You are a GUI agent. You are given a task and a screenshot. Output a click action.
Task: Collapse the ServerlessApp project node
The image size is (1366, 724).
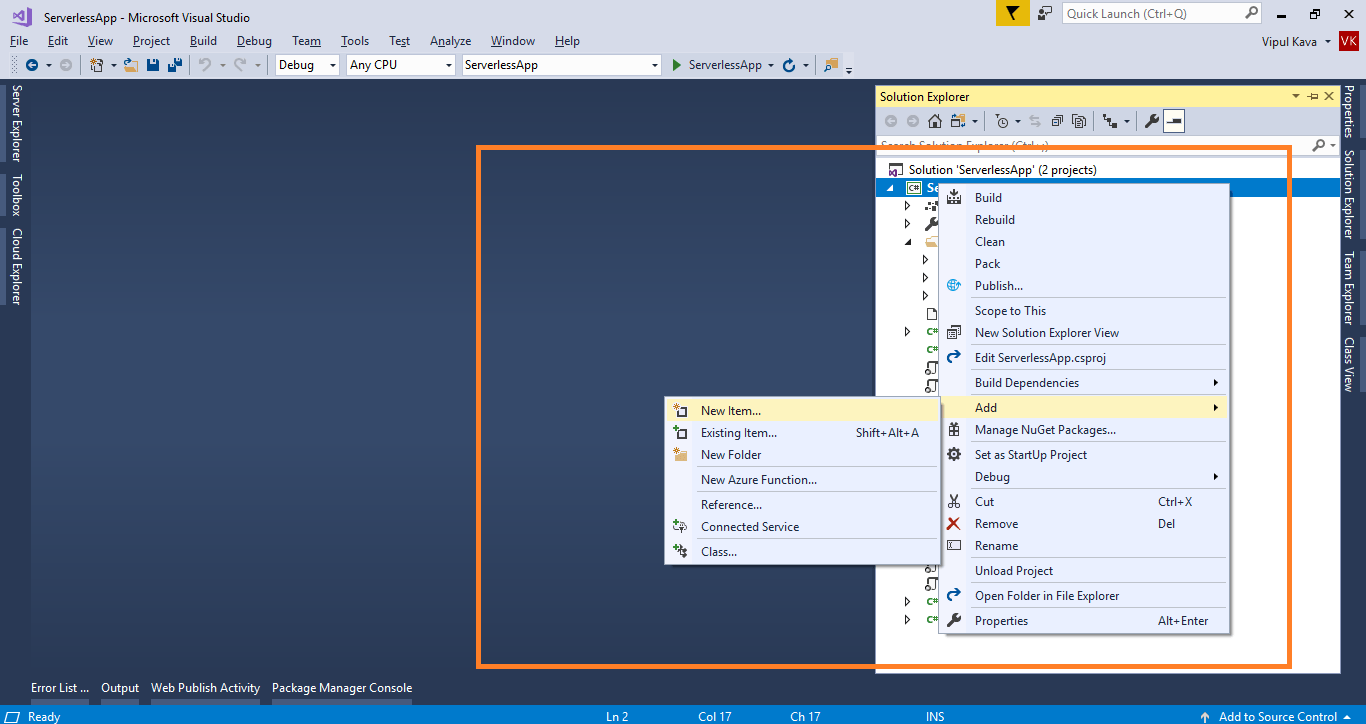pos(890,188)
